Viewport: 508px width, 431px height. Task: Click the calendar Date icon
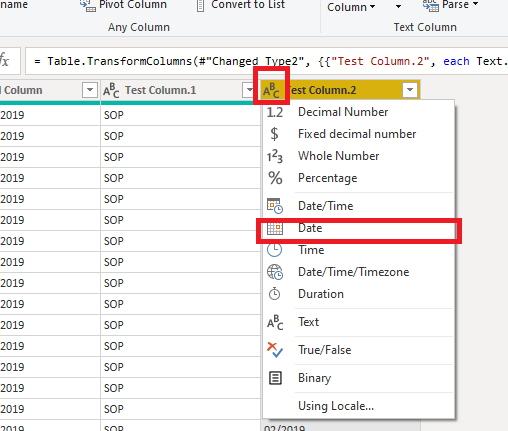click(x=275, y=228)
